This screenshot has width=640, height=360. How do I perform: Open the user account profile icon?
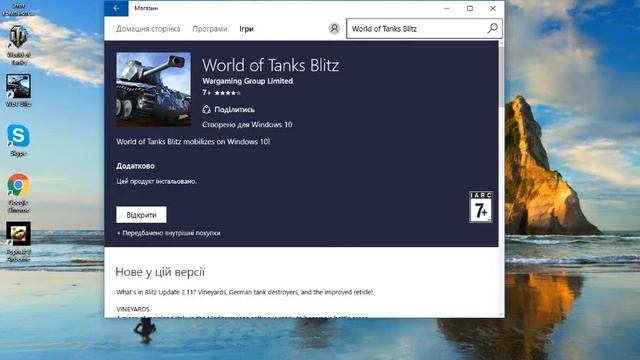[x=334, y=29]
